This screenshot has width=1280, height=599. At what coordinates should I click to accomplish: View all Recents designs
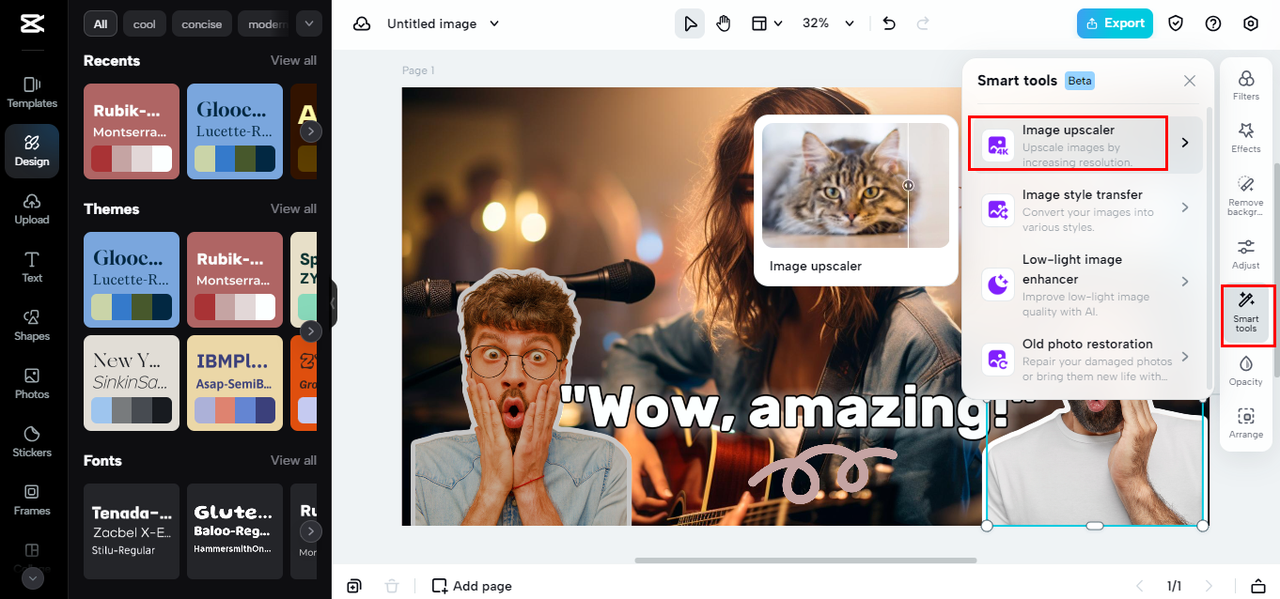coord(293,60)
